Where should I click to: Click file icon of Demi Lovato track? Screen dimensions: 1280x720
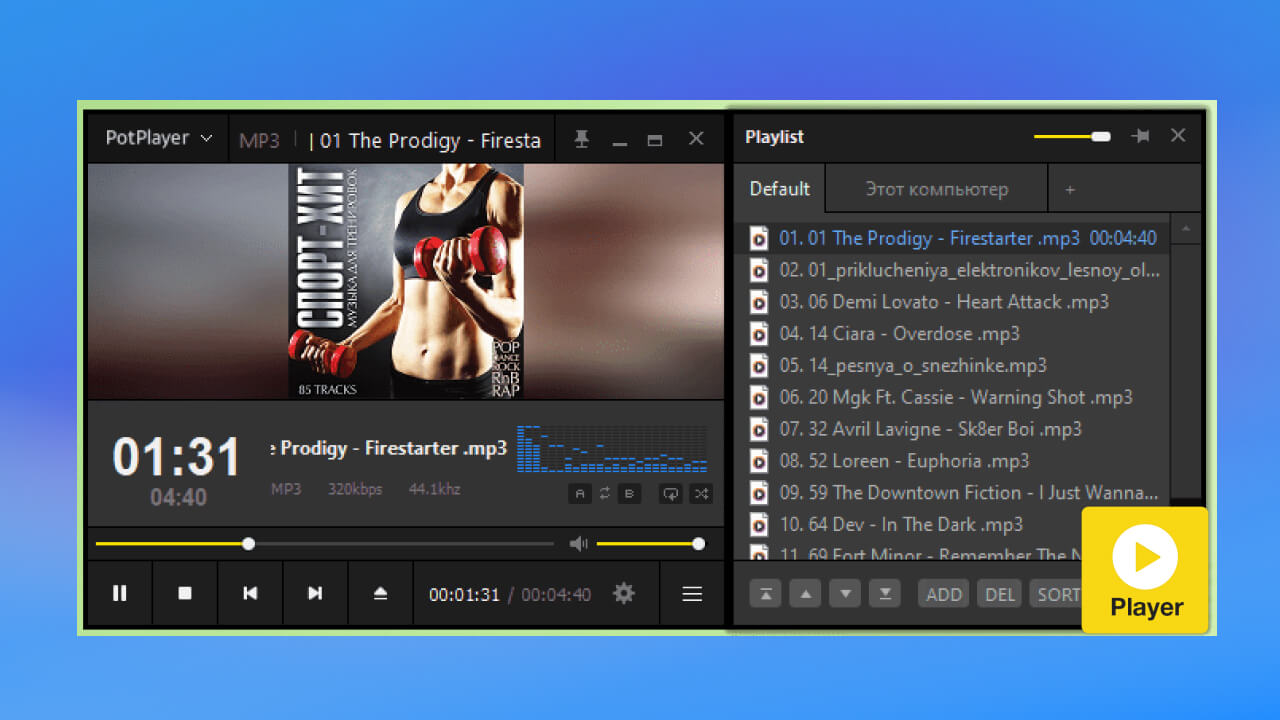[759, 302]
